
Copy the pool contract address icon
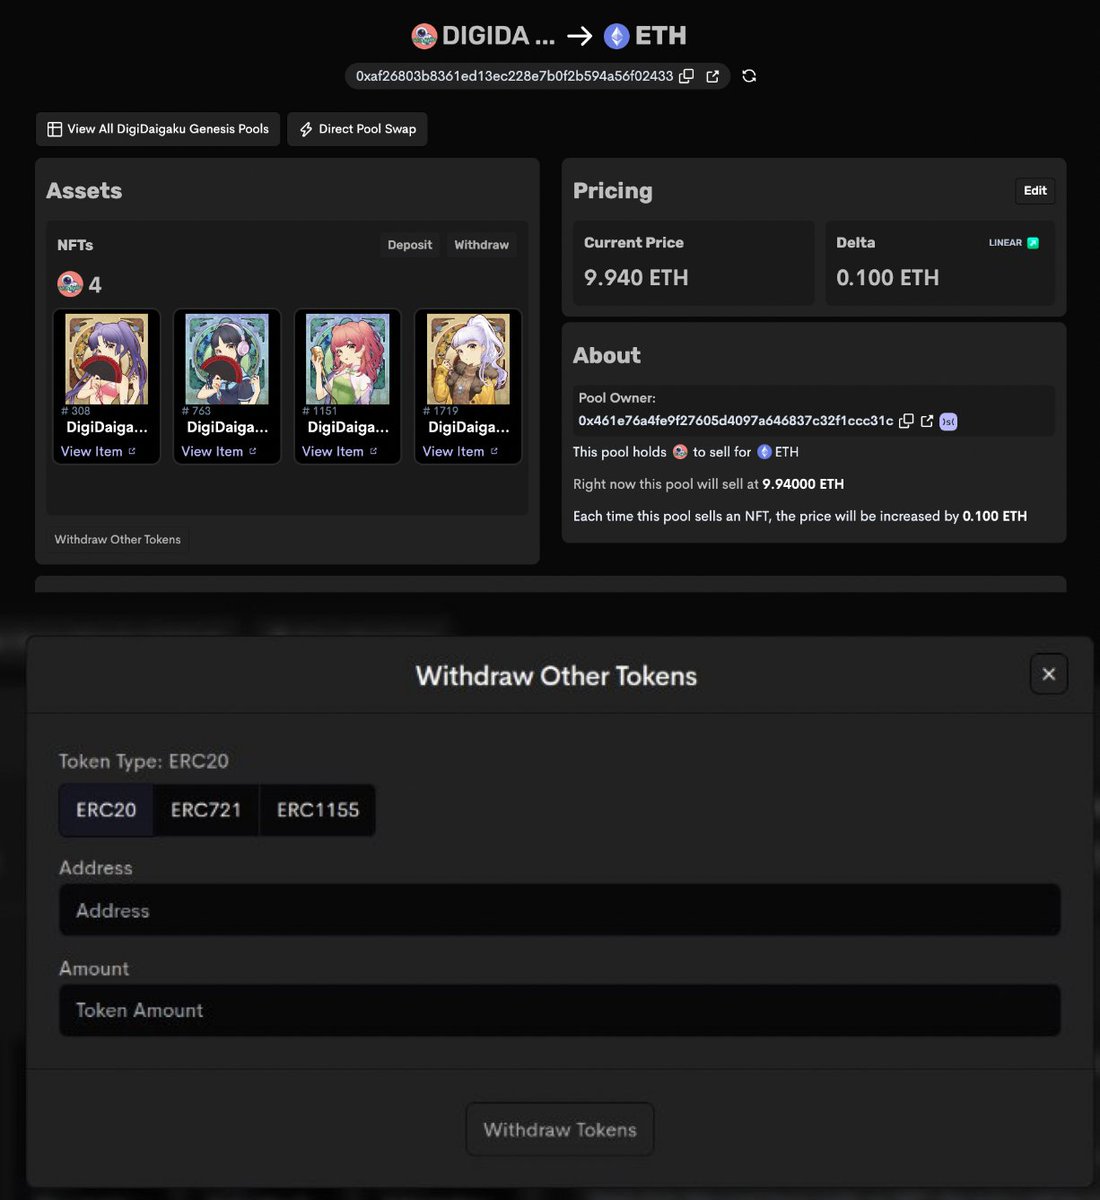(686, 76)
